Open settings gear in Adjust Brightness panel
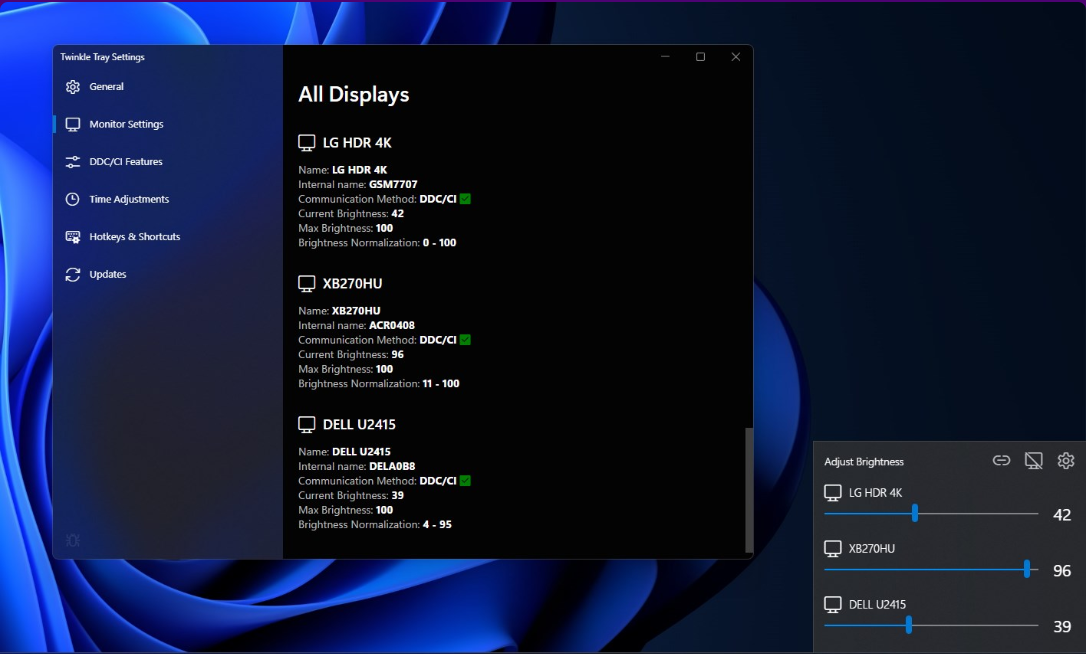Screen dimensions: 1086x654 coord(1066,461)
